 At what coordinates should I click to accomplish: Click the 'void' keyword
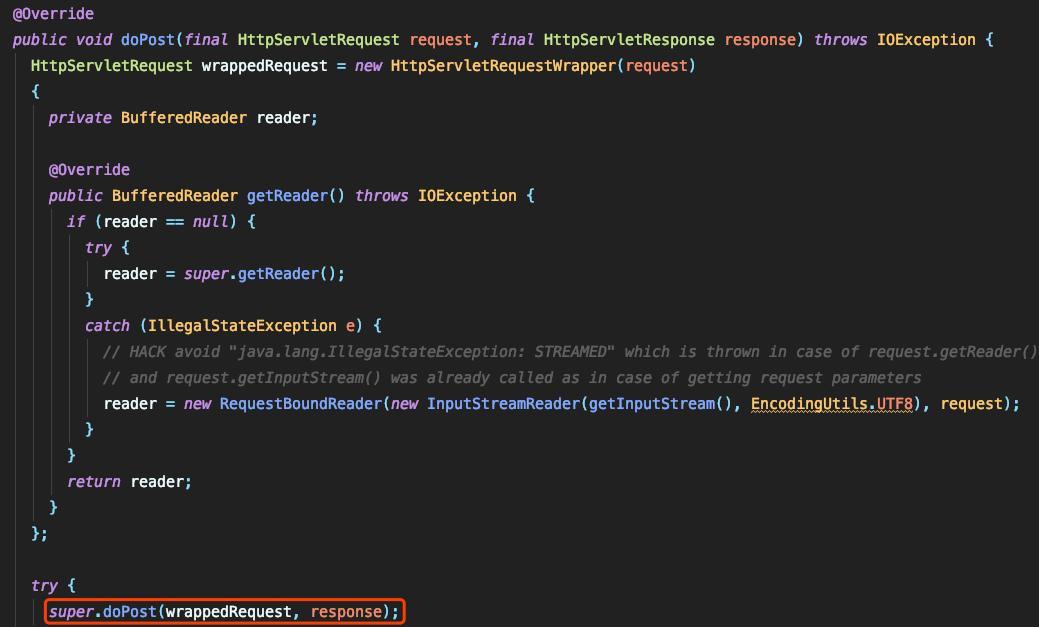93,40
